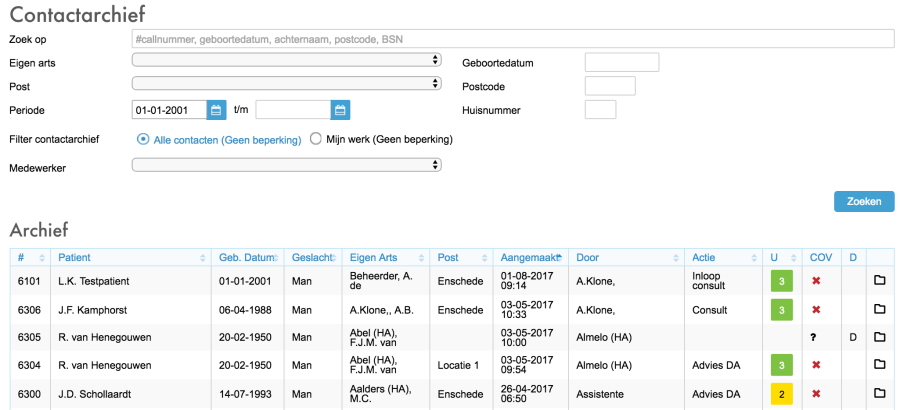
Task: Click Geb. Datum column header
Action: 245,258
